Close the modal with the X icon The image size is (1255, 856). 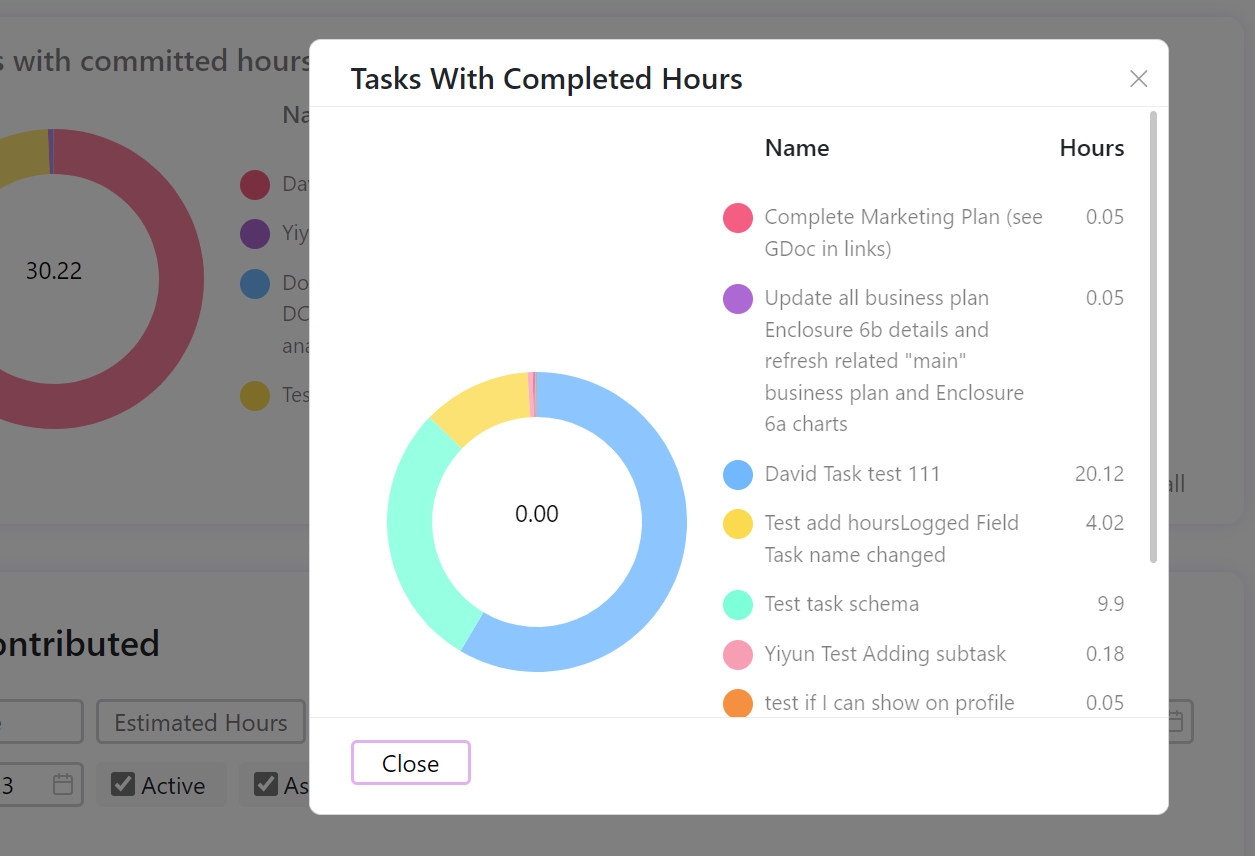[1138, 79]
